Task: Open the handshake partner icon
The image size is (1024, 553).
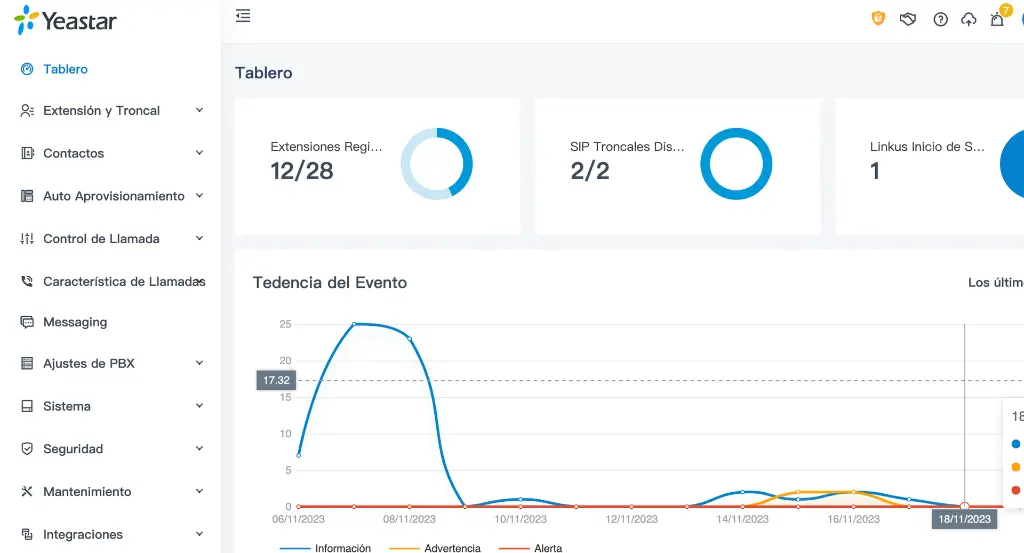Action: (x=908, y=19)
